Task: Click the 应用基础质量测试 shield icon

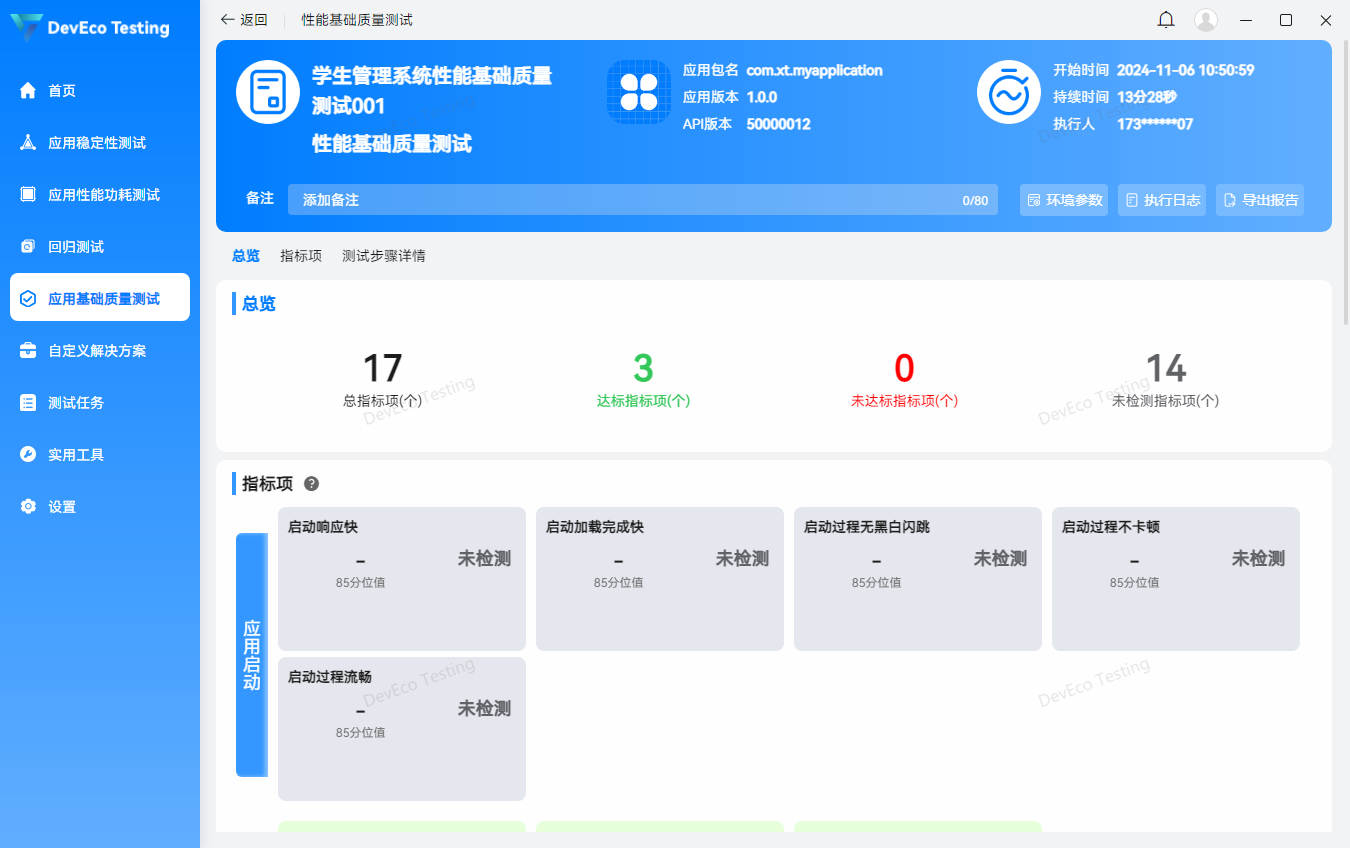Action: (28, 299)
